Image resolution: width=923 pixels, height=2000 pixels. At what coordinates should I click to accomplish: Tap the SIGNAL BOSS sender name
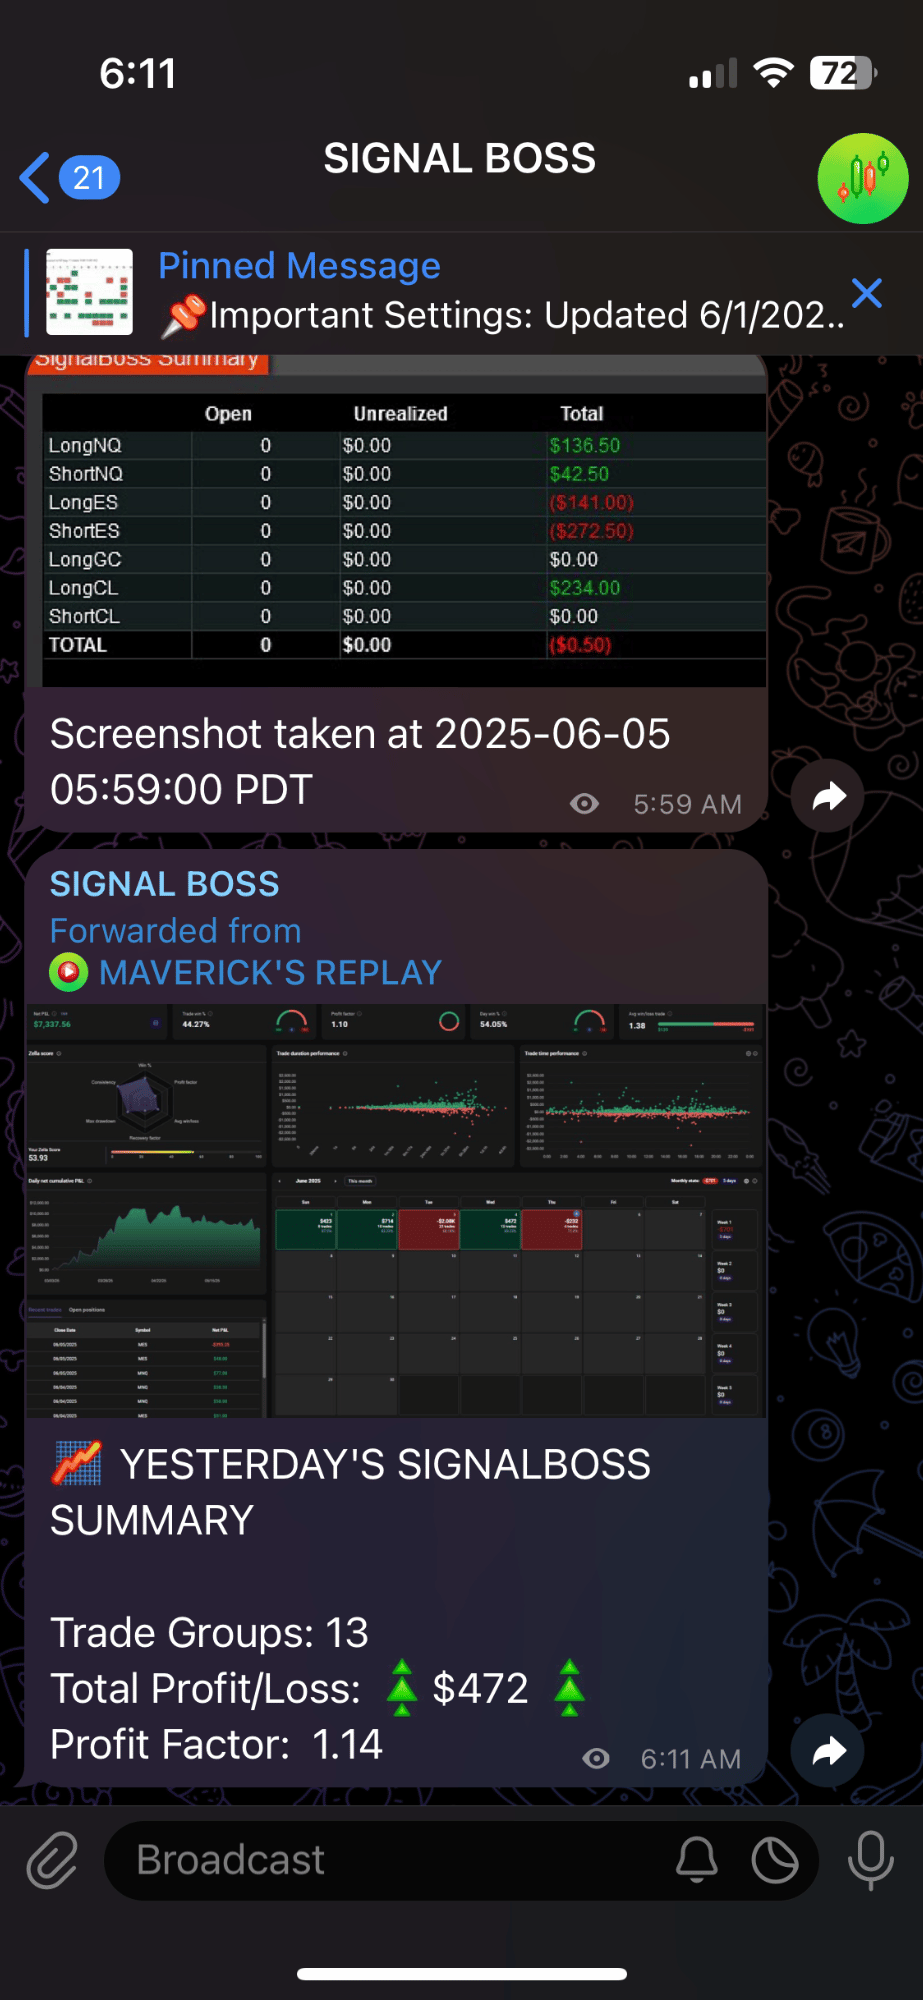click(165, 884)
